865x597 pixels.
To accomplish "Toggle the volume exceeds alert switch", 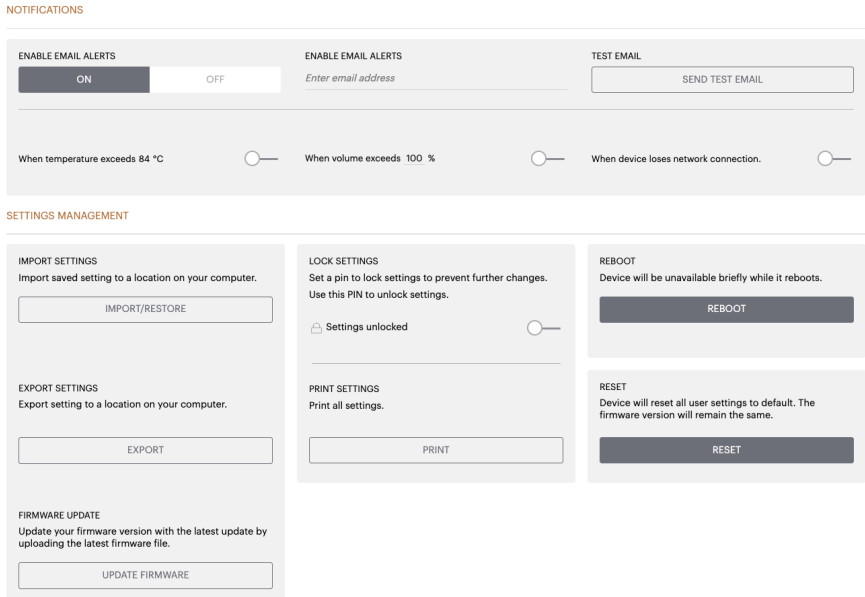I will click(x=546, y=158).
